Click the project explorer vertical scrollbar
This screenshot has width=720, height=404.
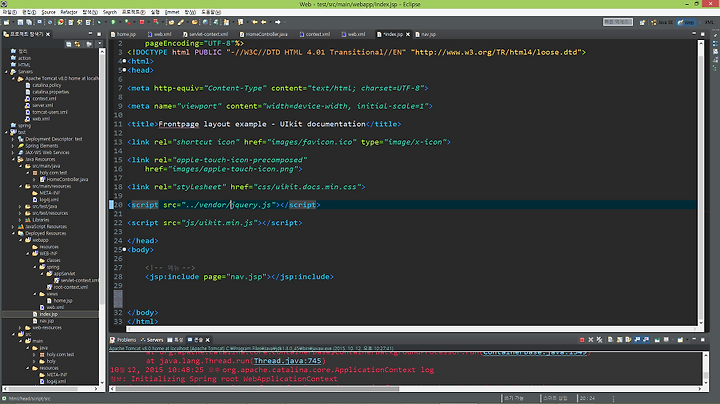(x=102, y=218)
